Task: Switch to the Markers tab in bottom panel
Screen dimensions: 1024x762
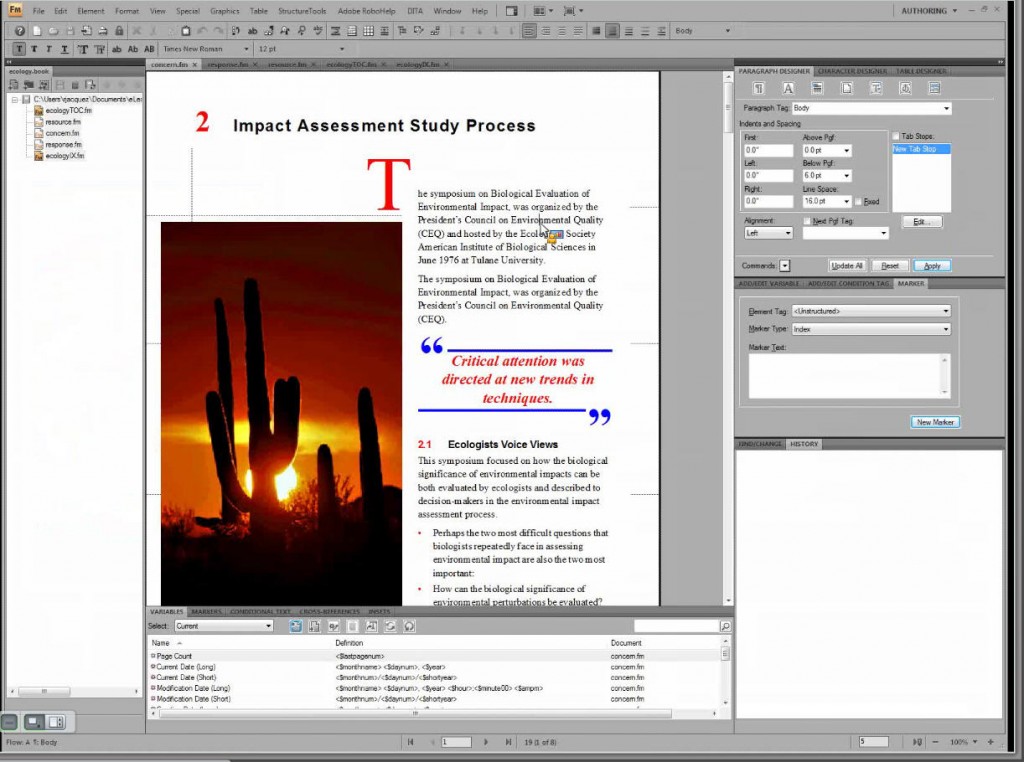Action: [x=206, y=612]
